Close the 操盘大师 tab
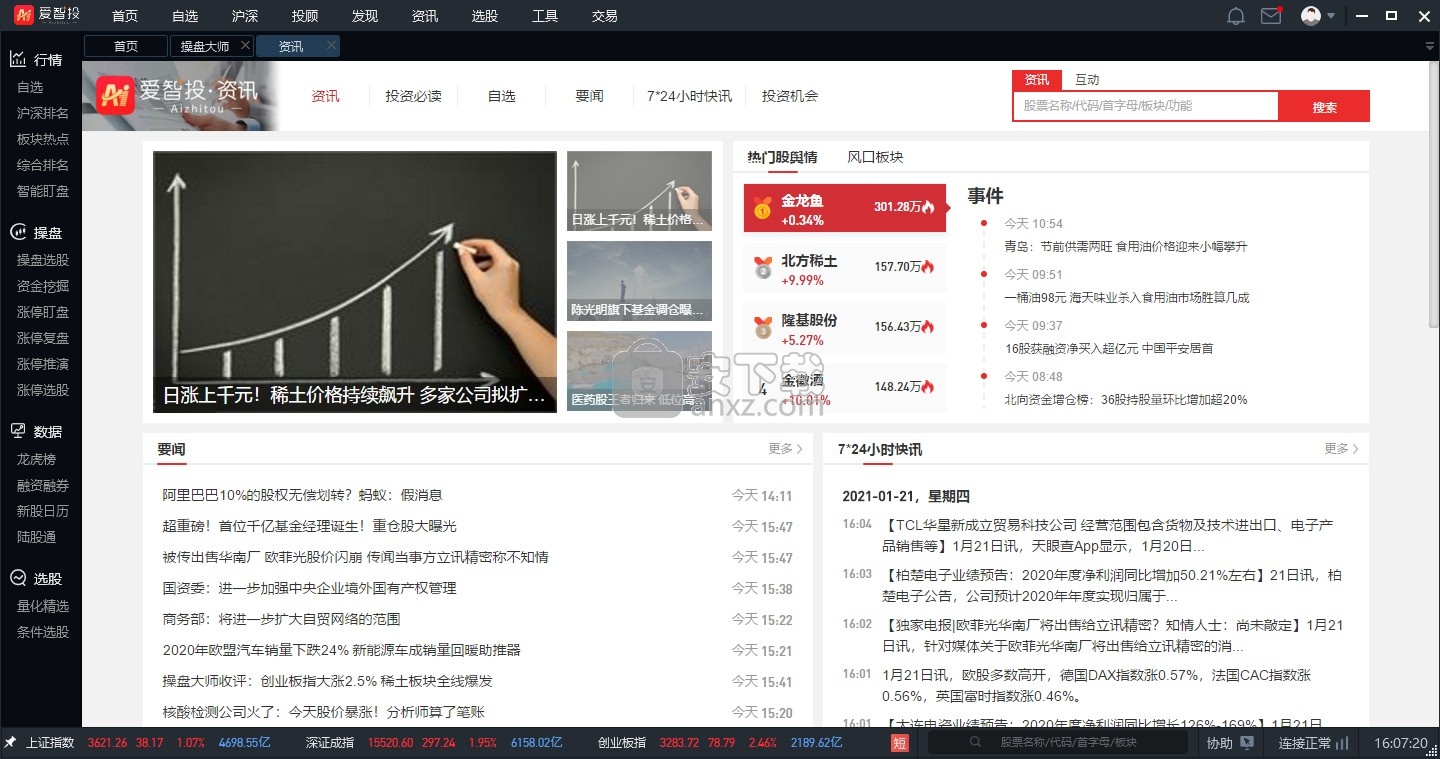The height and width of the screenshot is (759, 1440). pos(246,46)
